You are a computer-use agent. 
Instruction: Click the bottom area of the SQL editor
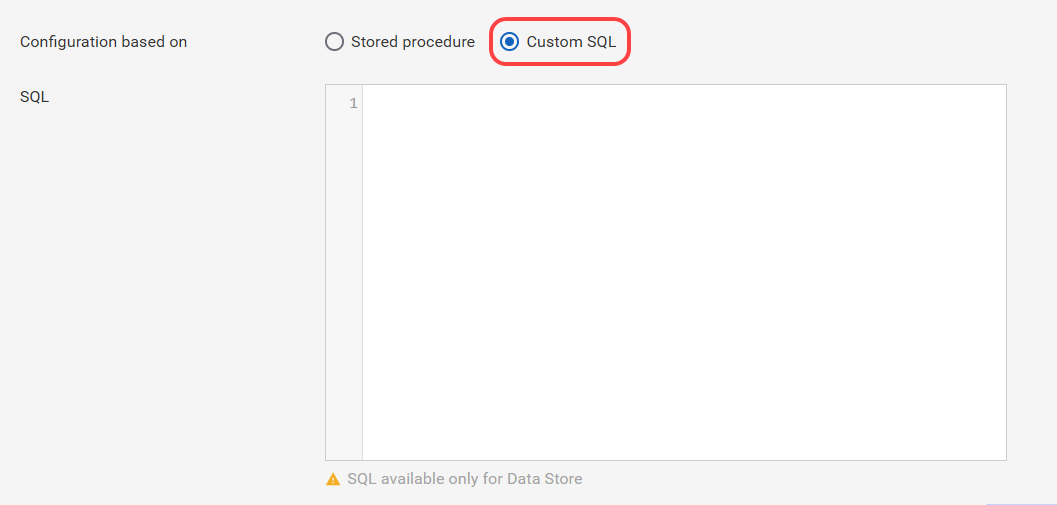click(x=684, y=438)
